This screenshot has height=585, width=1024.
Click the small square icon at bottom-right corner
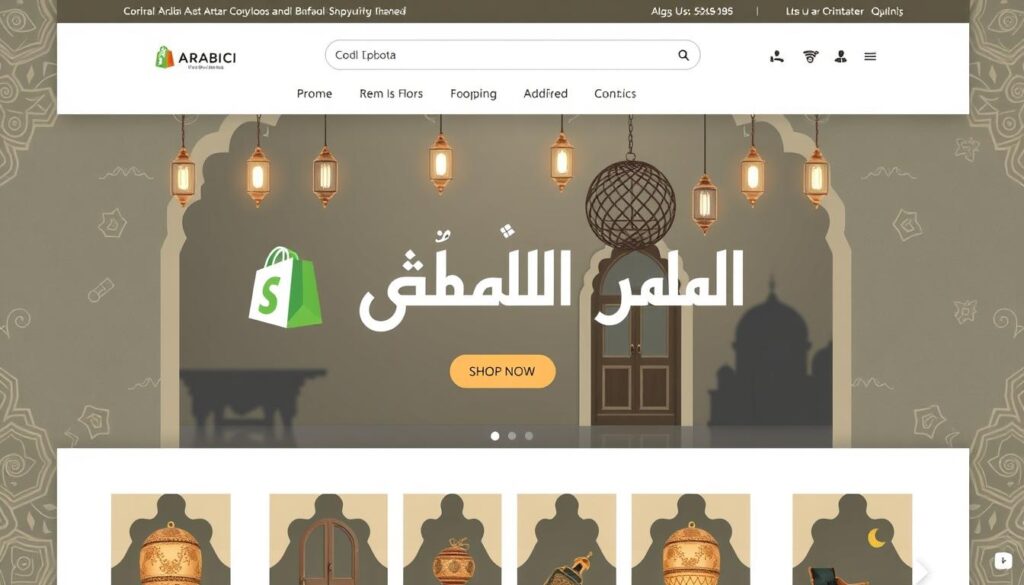1002,560
